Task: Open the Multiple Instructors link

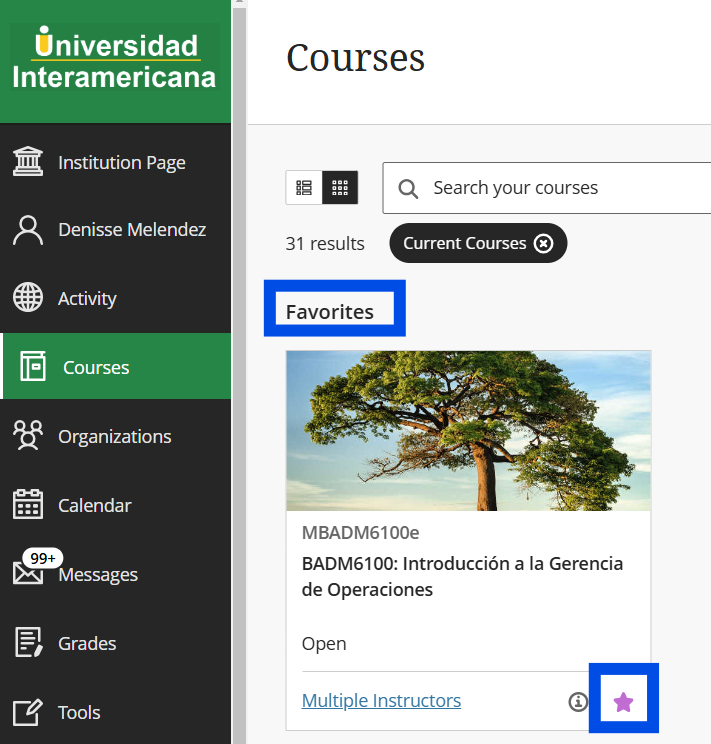Action: [381, 701]
